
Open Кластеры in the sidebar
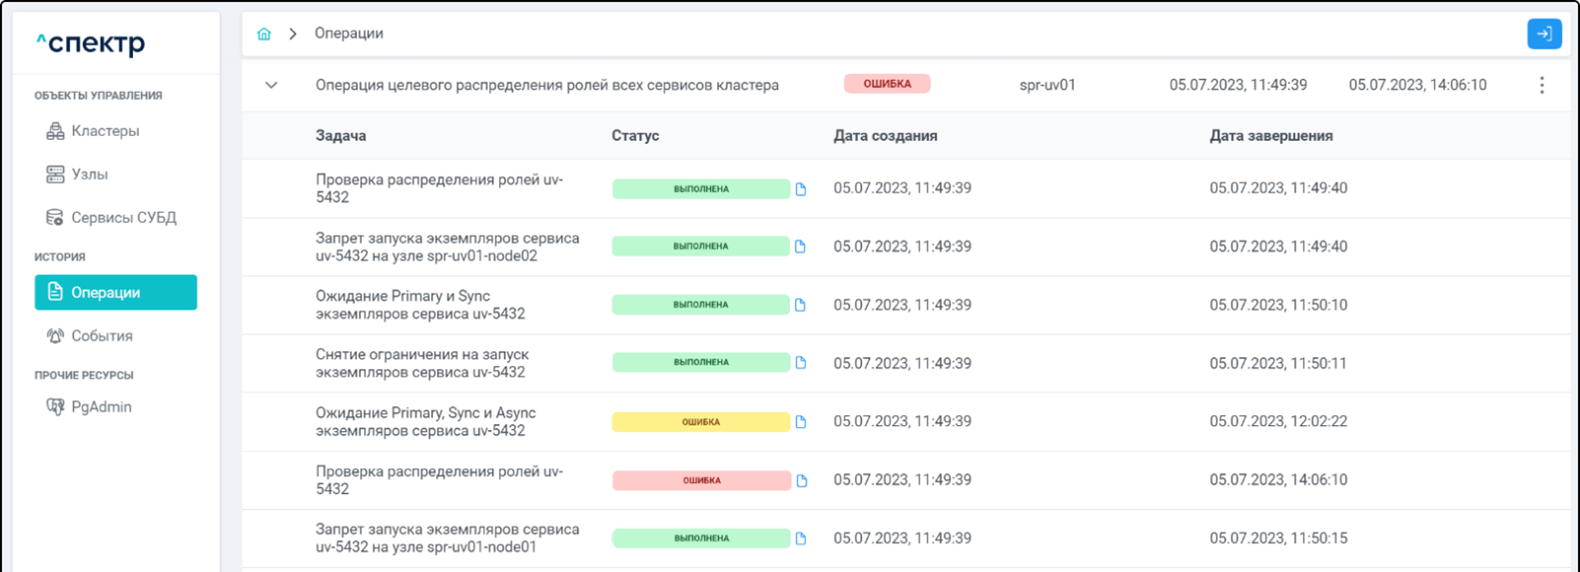[x=104, y=131]
